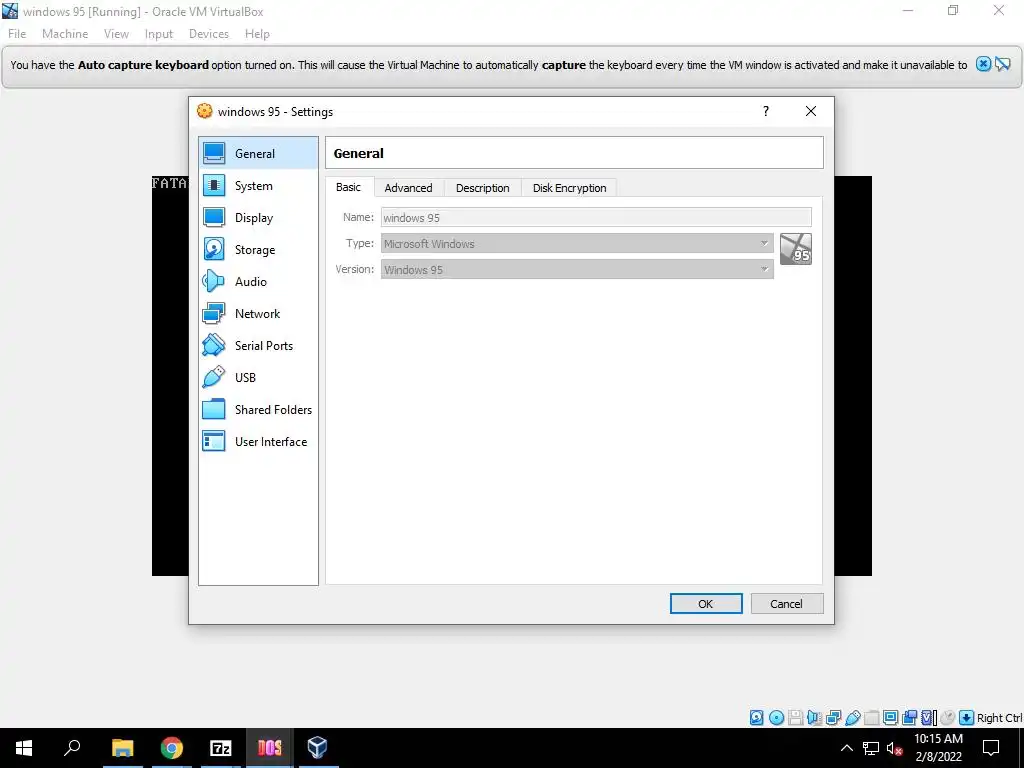Open the Network settings section

click(x=258, y=313)
